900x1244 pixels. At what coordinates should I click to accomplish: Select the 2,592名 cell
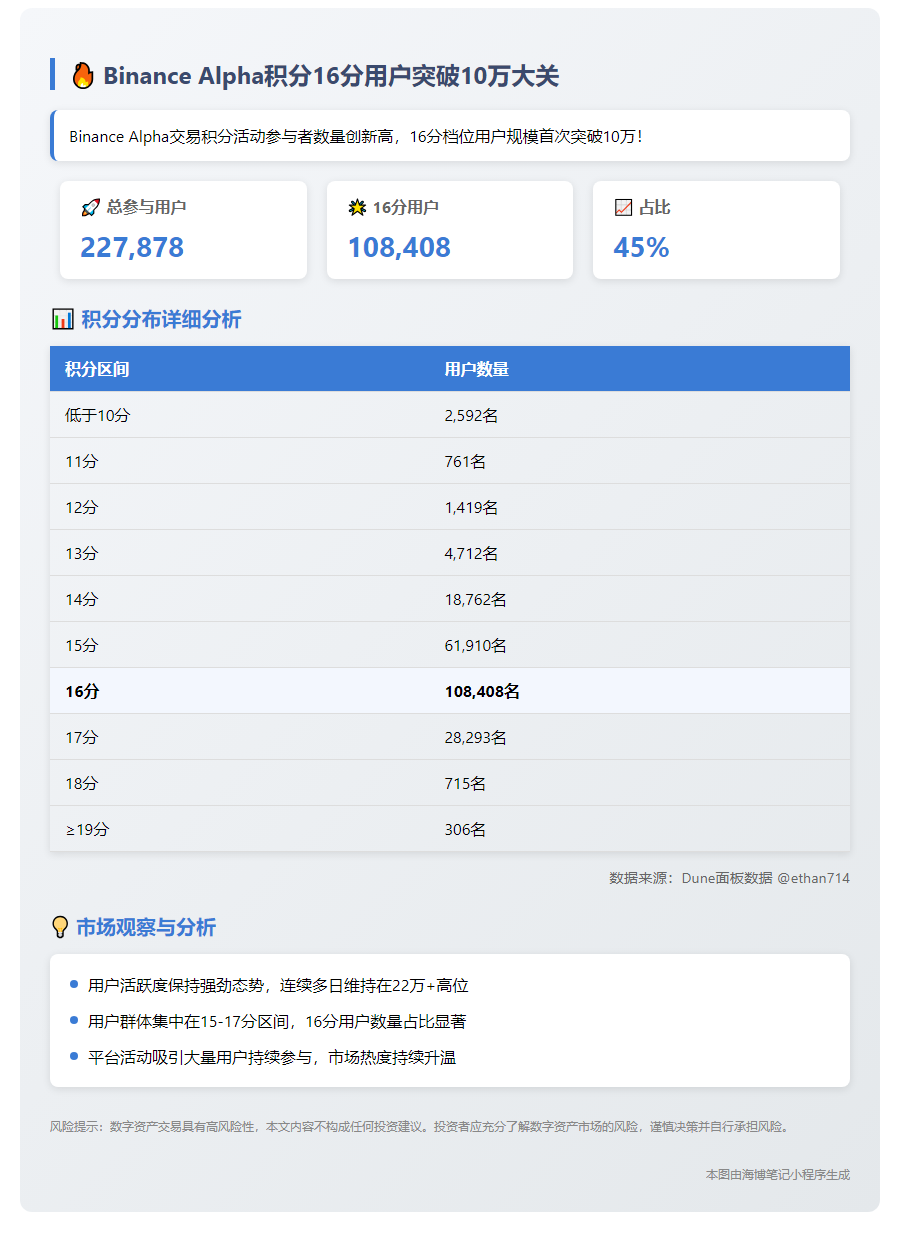471,415
